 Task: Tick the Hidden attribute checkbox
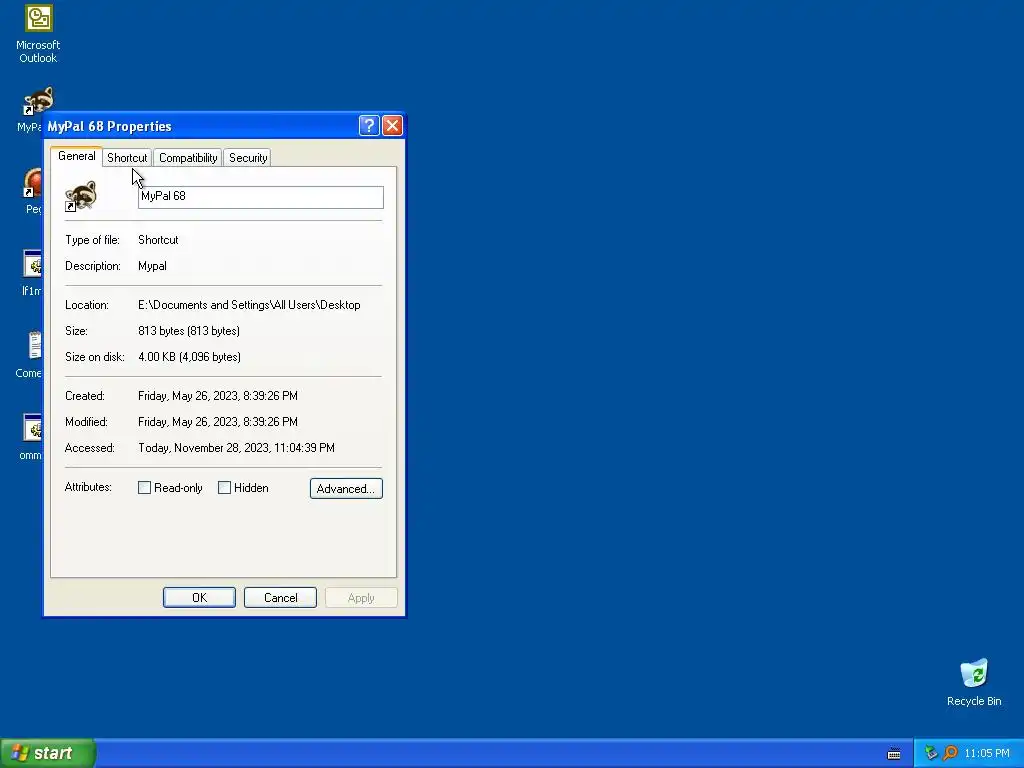click(x=224, y=488)
